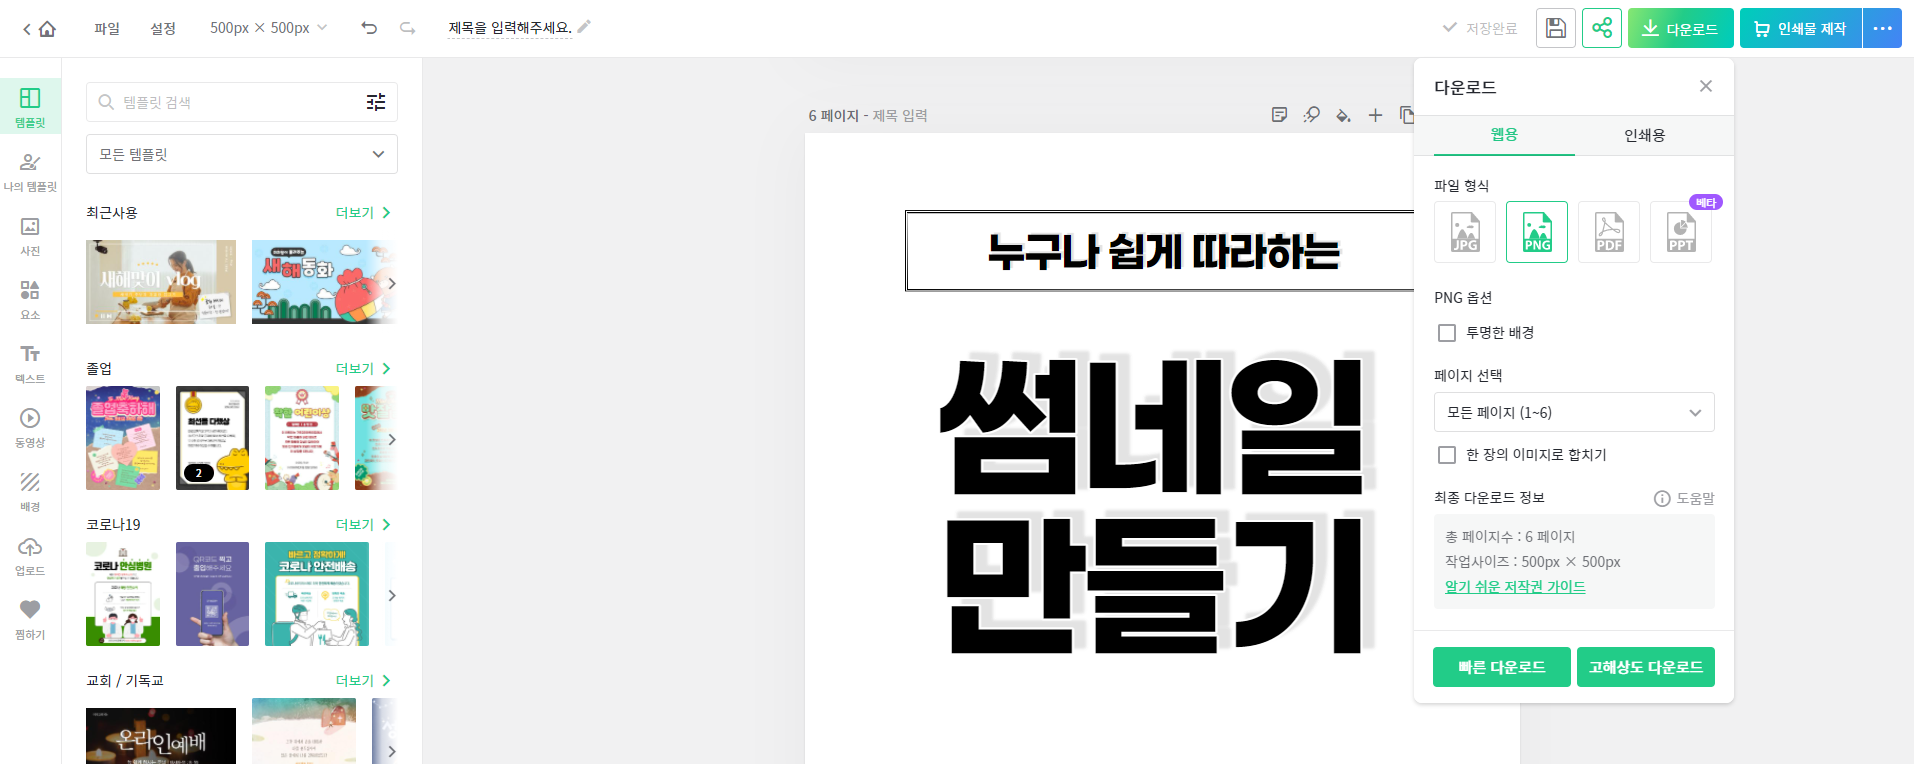Screen dimensions: 1914x764
Task: Open the 텍스트 sidebar panel
Action: click(30, 363)
